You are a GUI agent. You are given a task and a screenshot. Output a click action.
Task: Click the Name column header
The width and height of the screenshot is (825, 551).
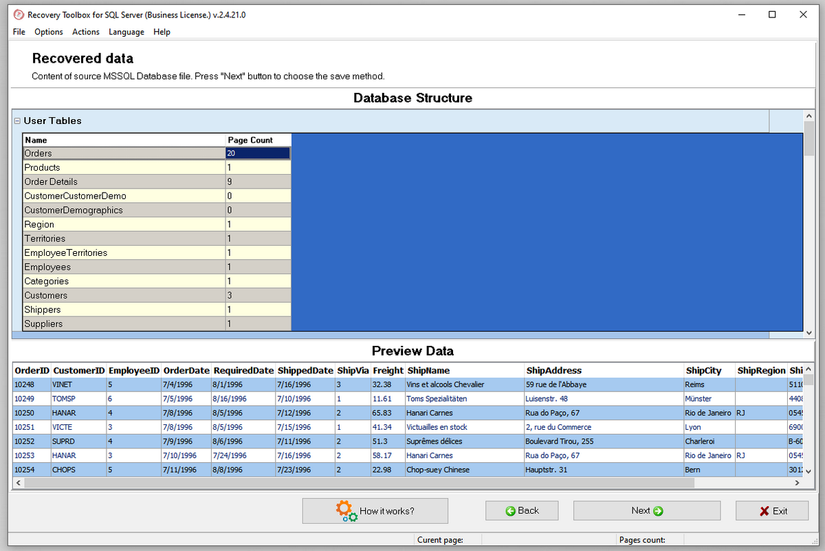click(124, 140)
